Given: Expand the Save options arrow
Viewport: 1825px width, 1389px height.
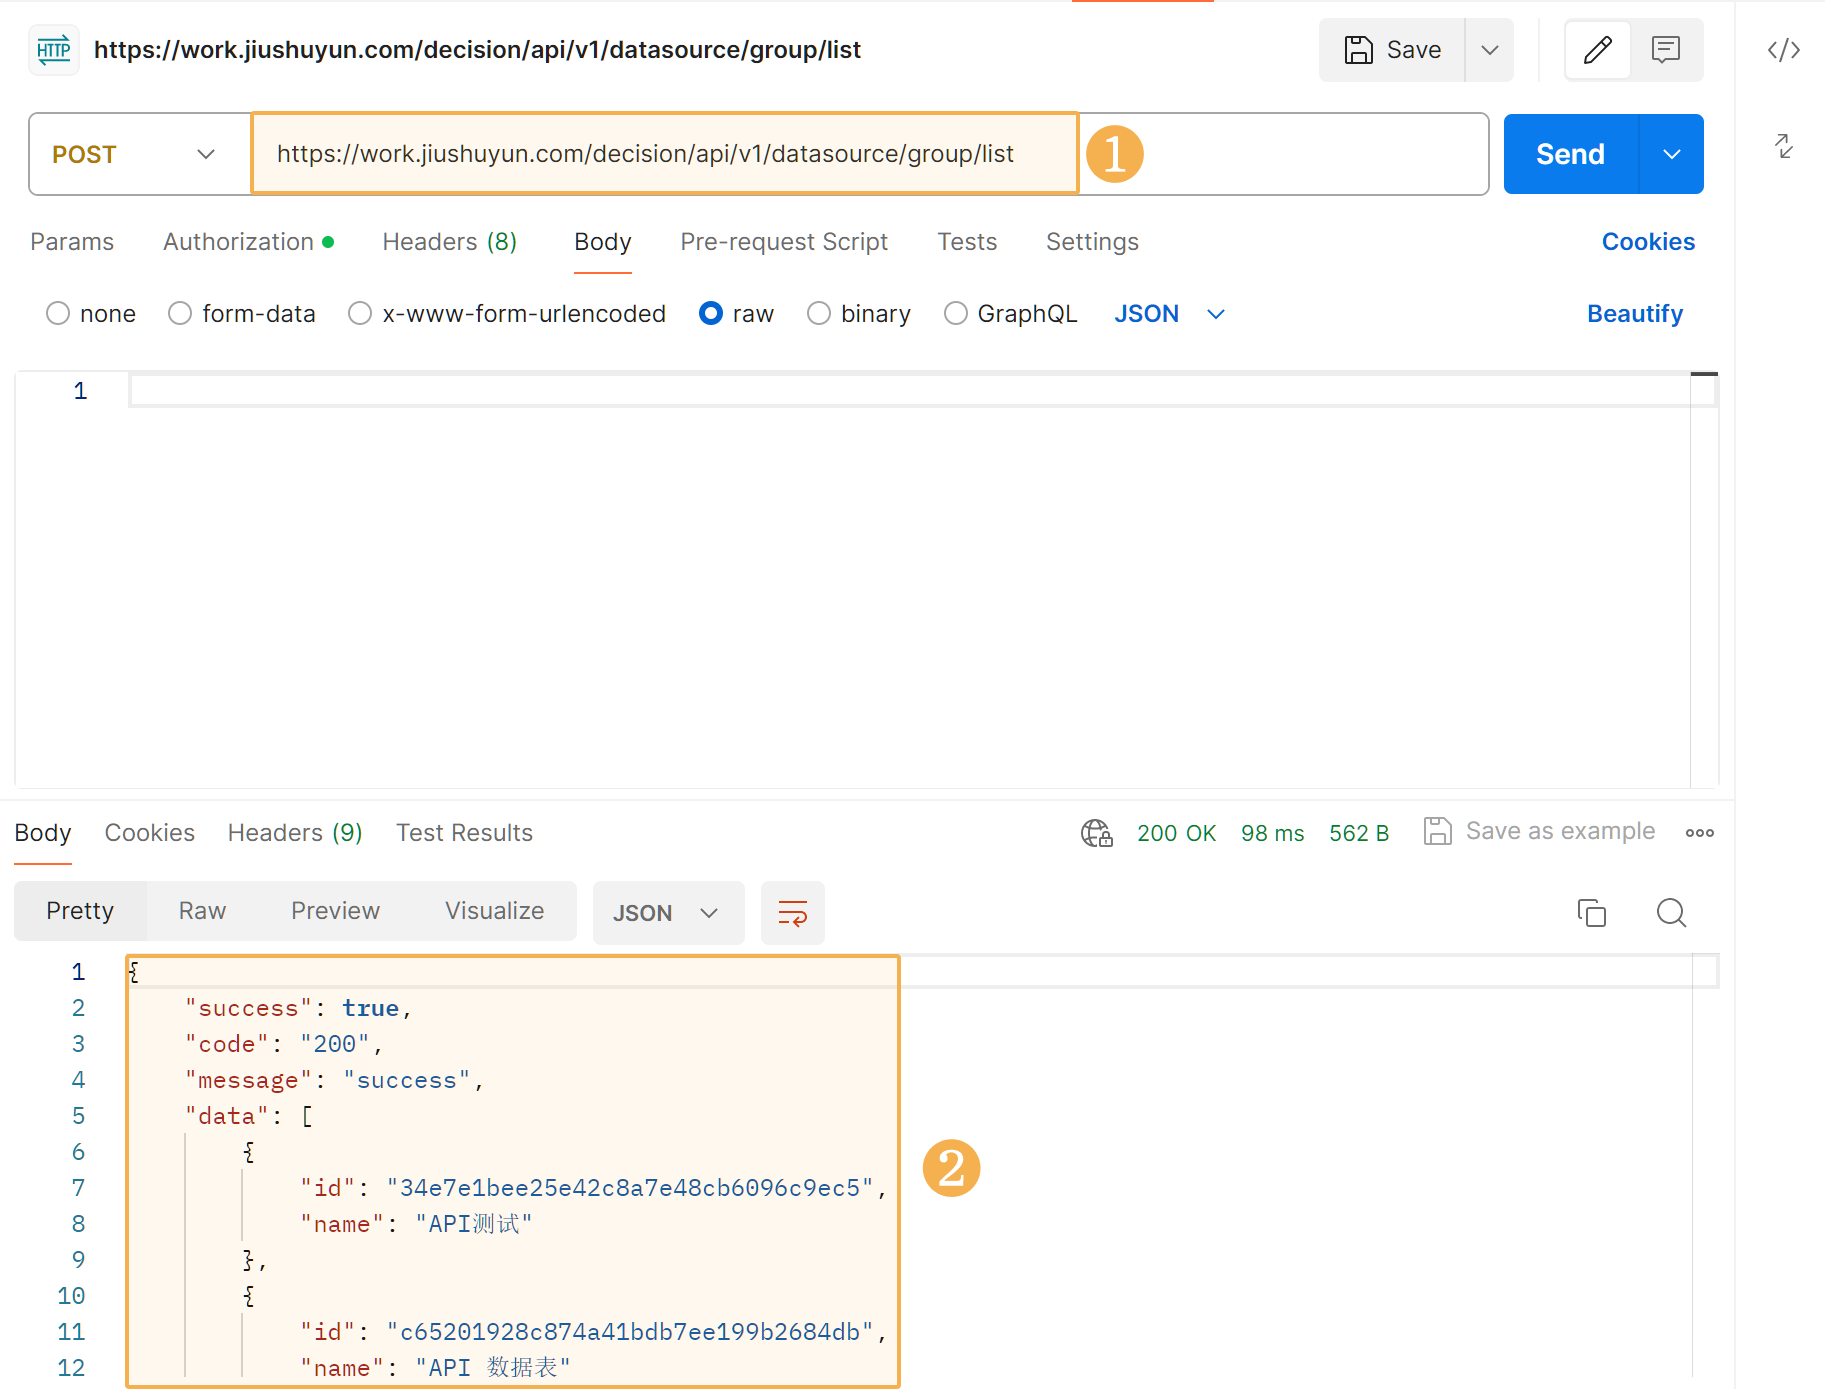Looking at the screenshot, I should (1489, 50).
